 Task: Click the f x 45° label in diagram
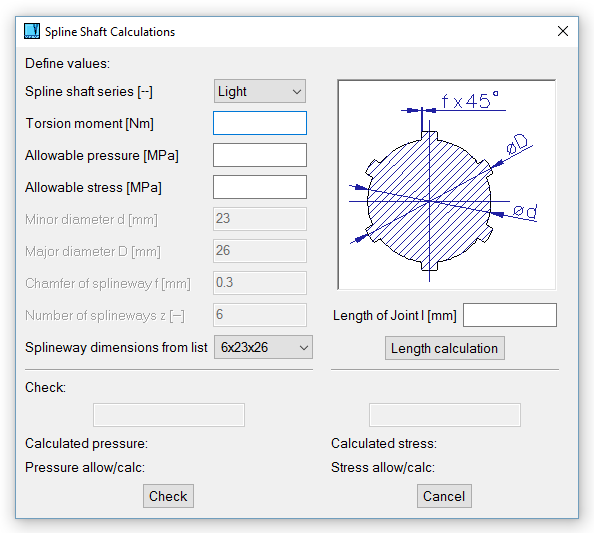[470, 100]
